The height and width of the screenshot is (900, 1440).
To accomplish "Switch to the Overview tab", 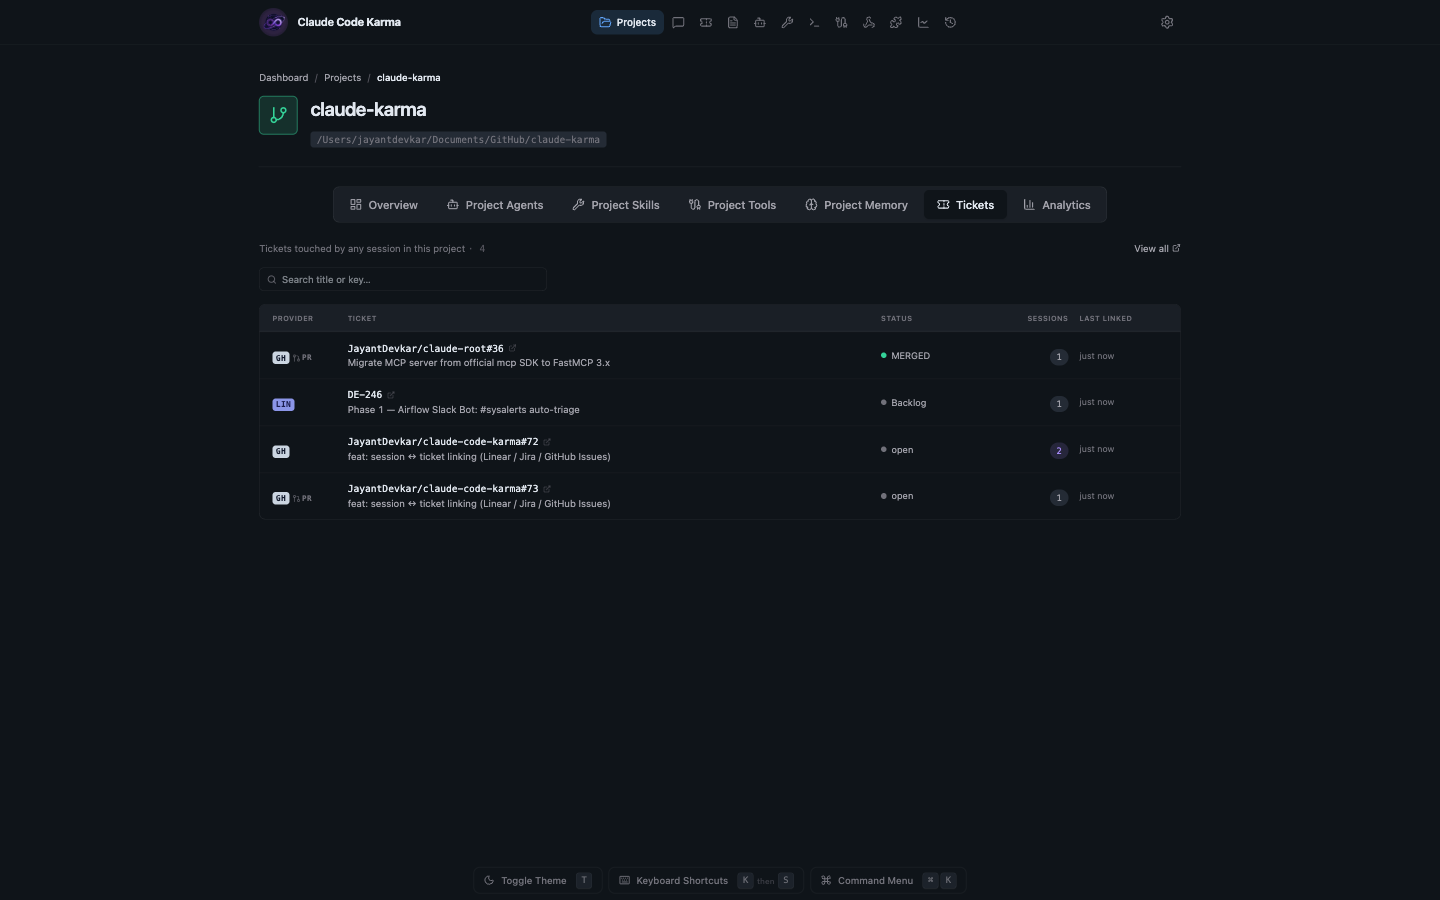I will (x=384, y=205).
